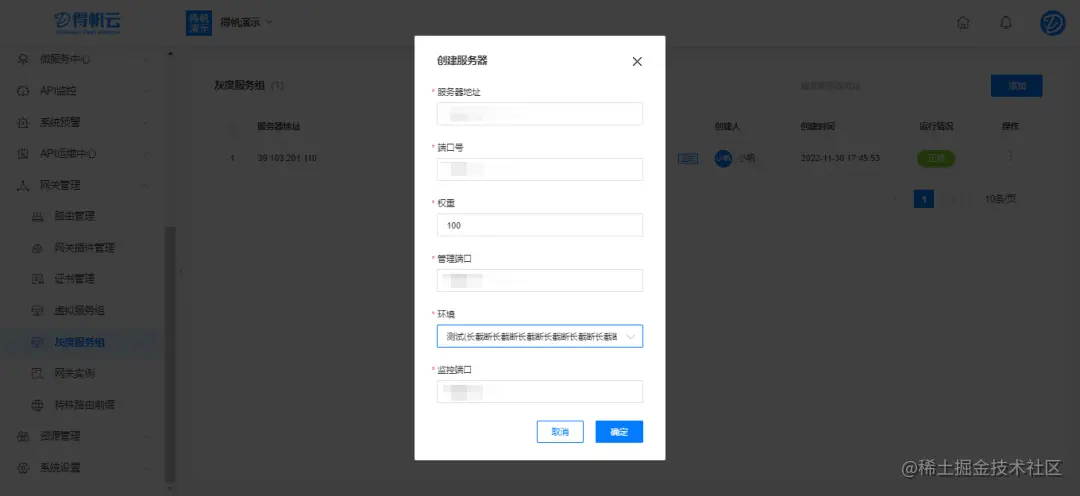Expand the 微服务中心 chevron
The image size is (1080, 496).
pos(145,59)
